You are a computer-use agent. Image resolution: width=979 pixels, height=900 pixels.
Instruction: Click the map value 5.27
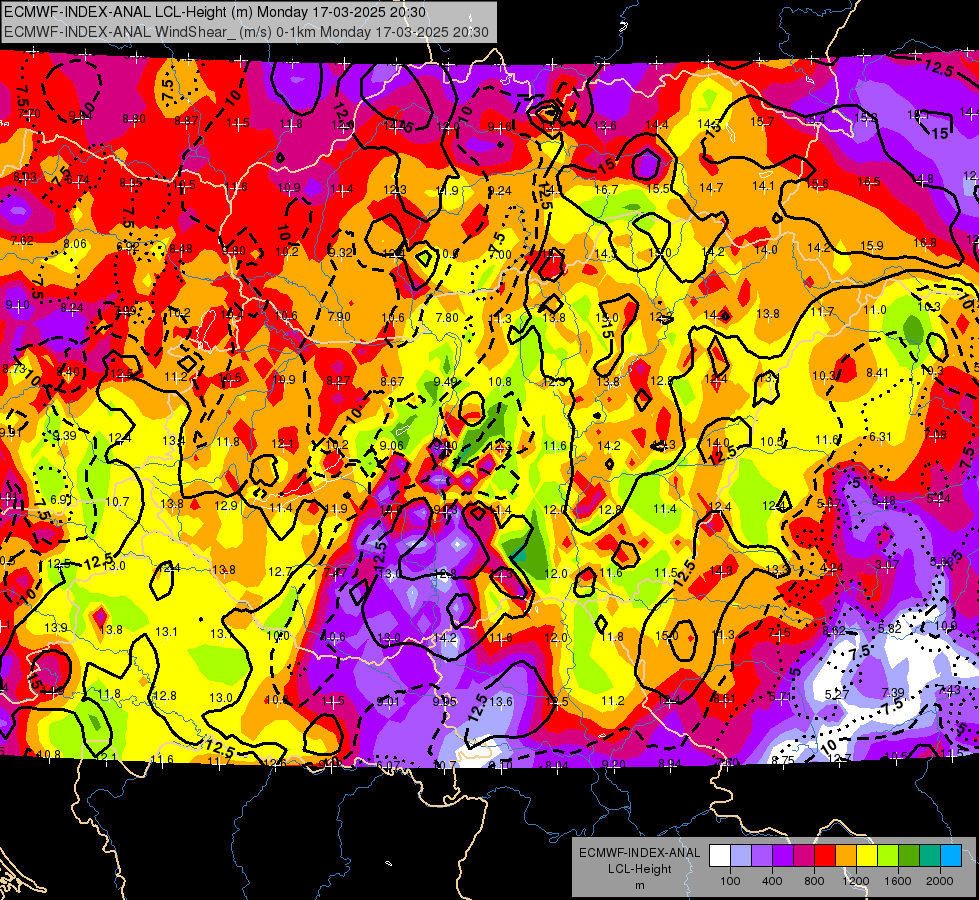click(837, 694)
